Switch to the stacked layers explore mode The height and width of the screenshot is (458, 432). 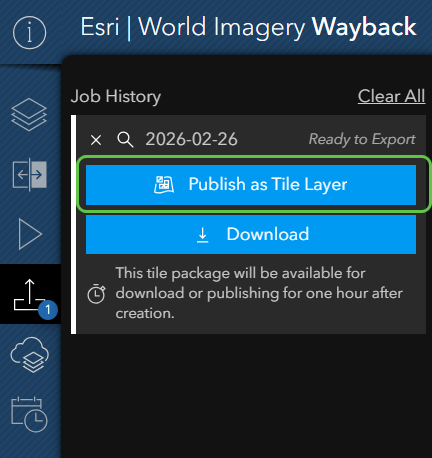[x=29, y=114]
